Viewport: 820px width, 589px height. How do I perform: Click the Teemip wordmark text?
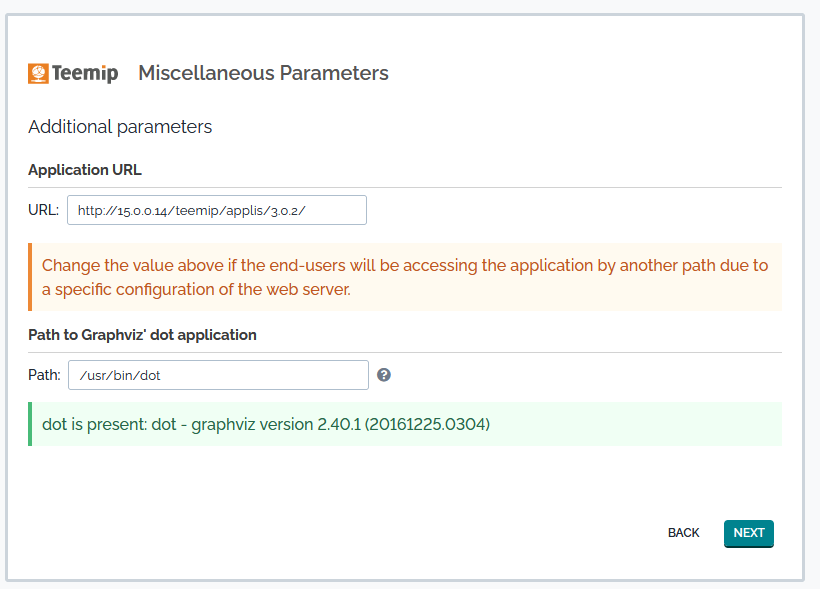(85, 73)
